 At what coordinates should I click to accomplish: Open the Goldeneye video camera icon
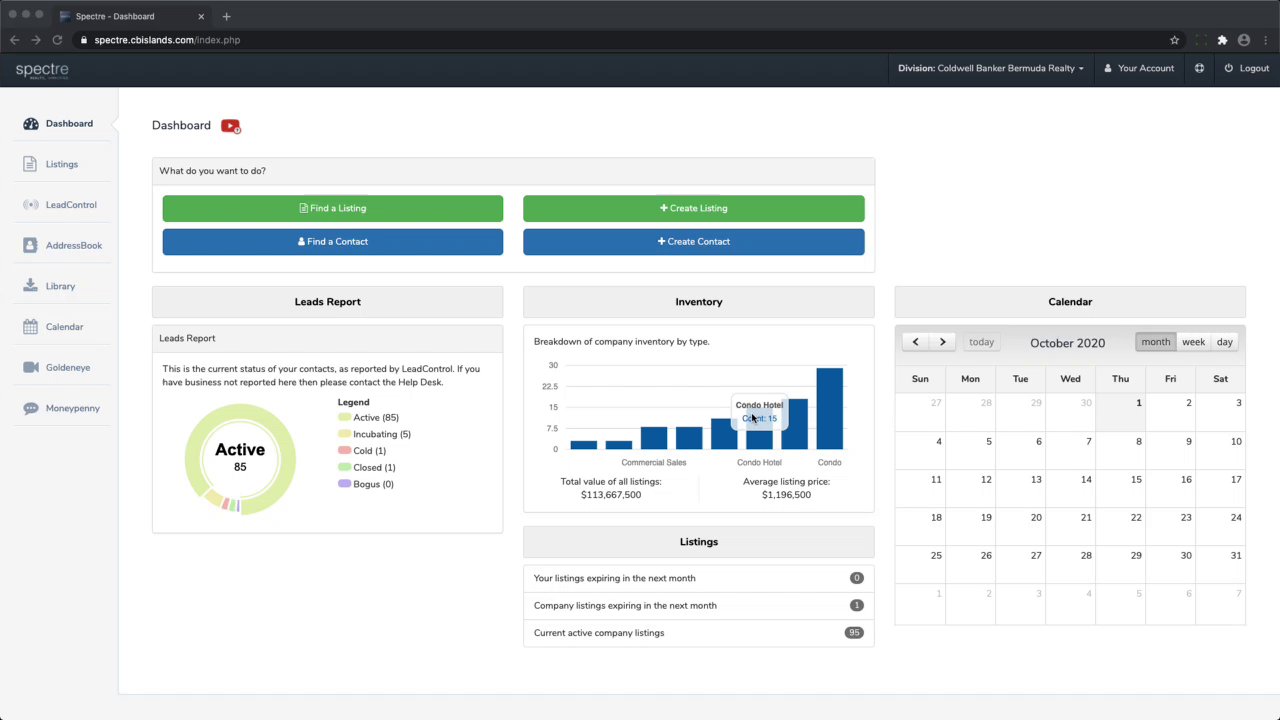[x=30, y=367]
